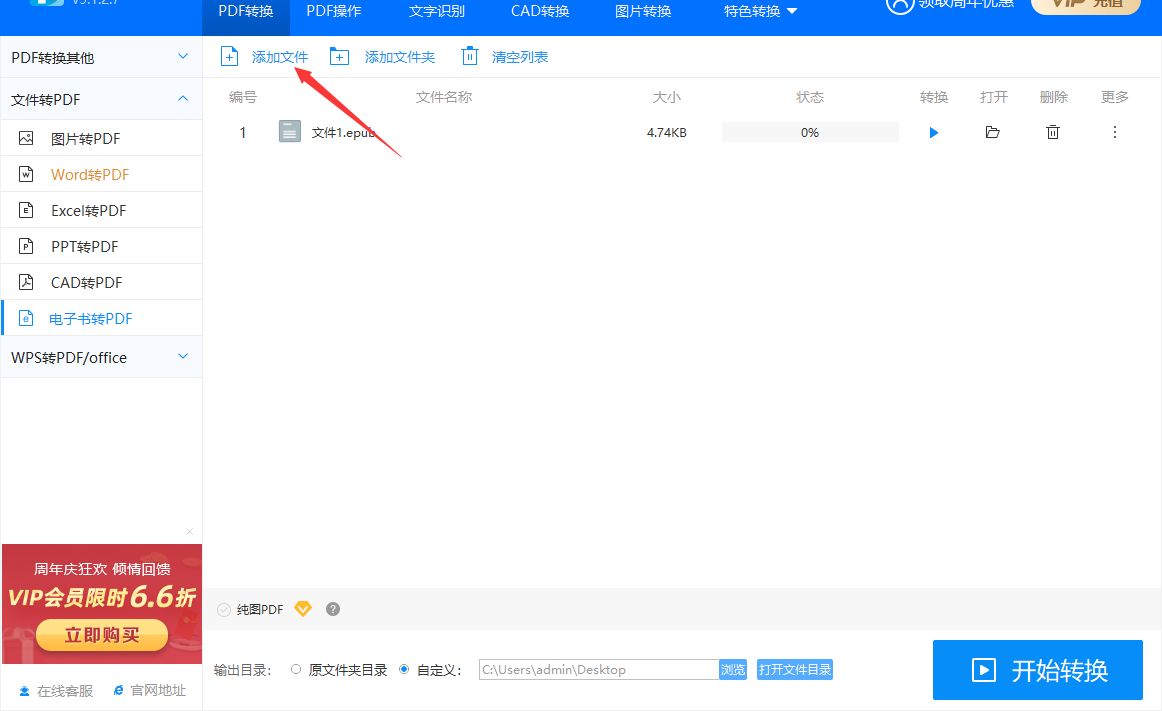1162x711 pixels.
Task: Click the Excel转PDF sheet icon
Action: (x=26, y=210)
